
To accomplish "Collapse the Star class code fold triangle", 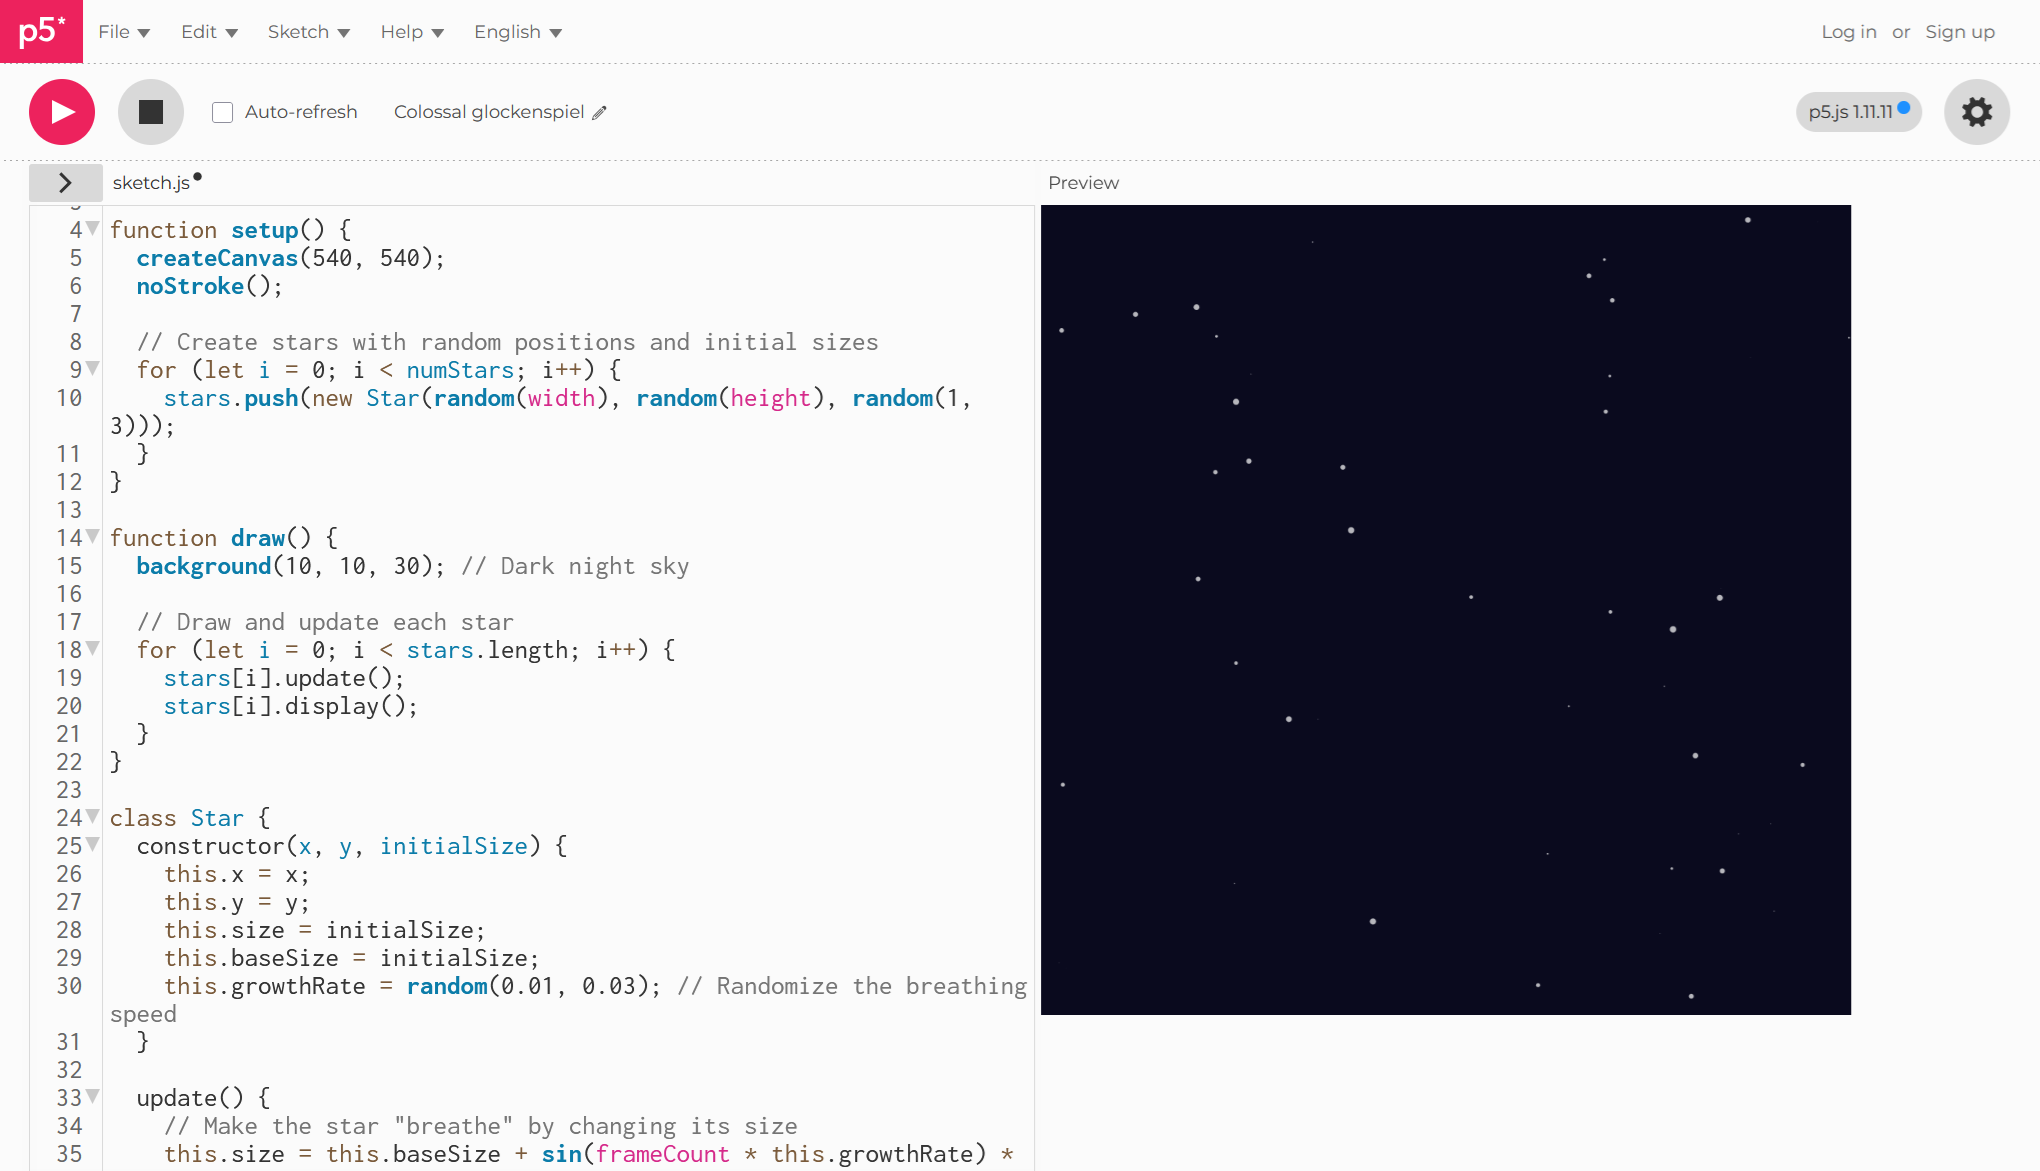I will [x=91, y=817].
